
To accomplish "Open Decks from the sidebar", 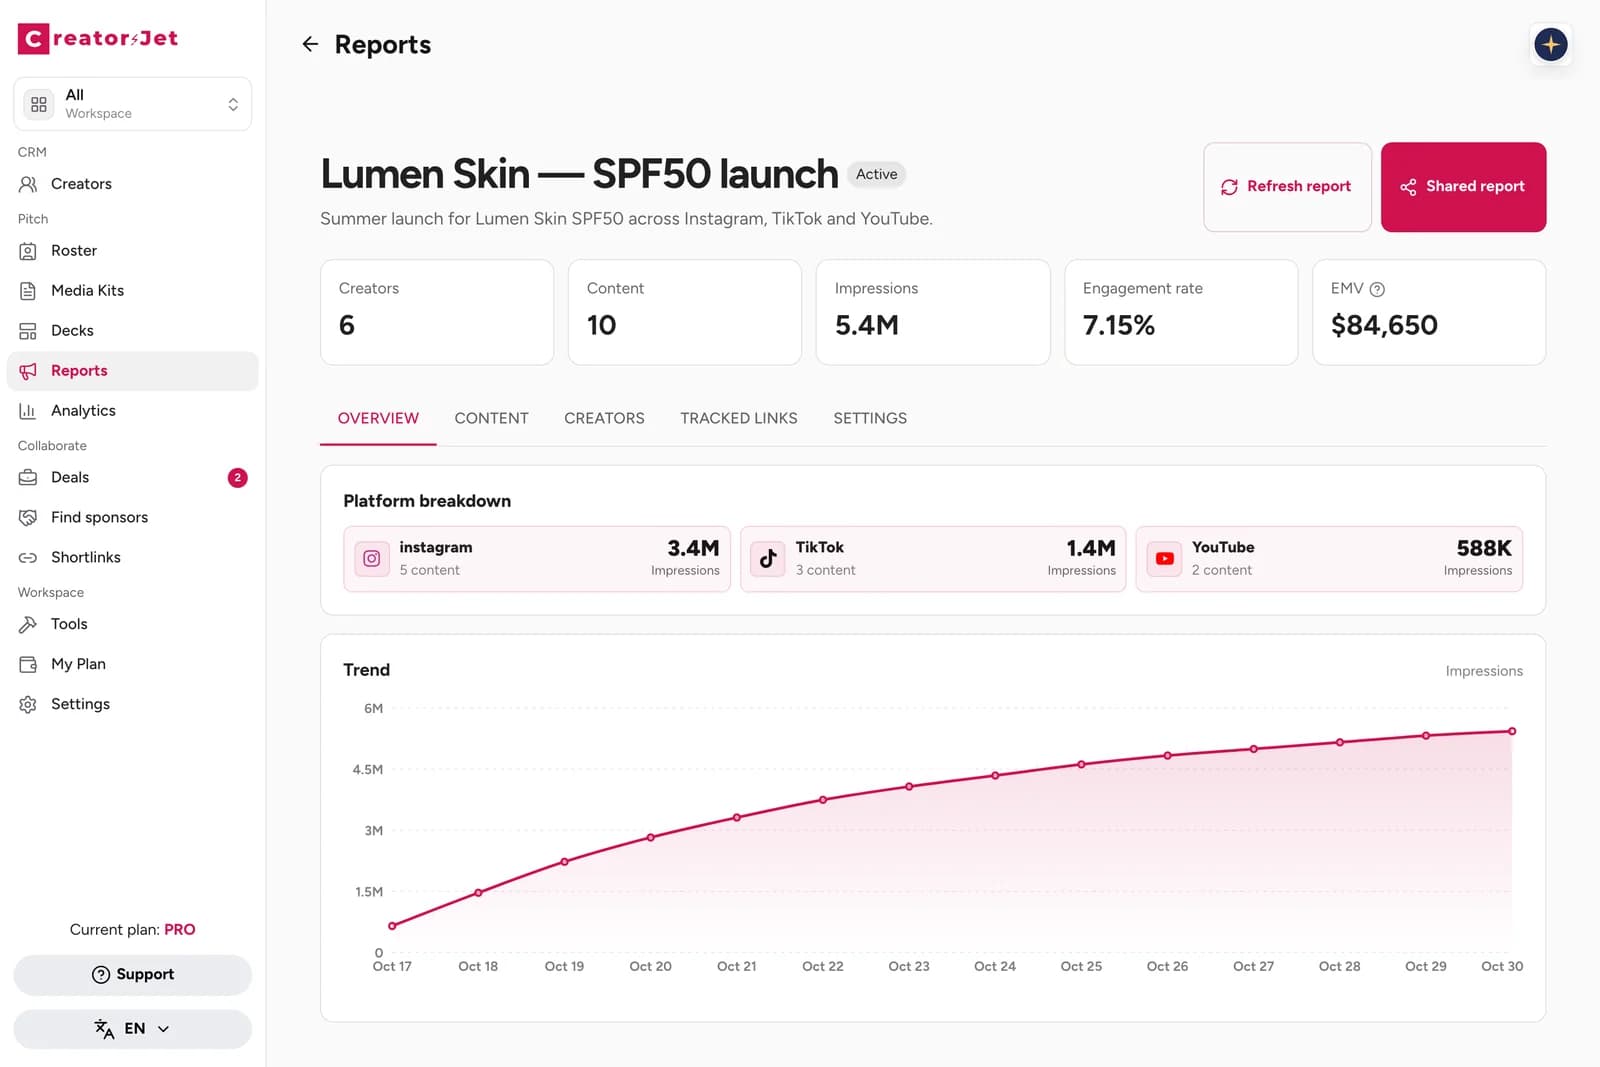I will [x=132, y=331].
